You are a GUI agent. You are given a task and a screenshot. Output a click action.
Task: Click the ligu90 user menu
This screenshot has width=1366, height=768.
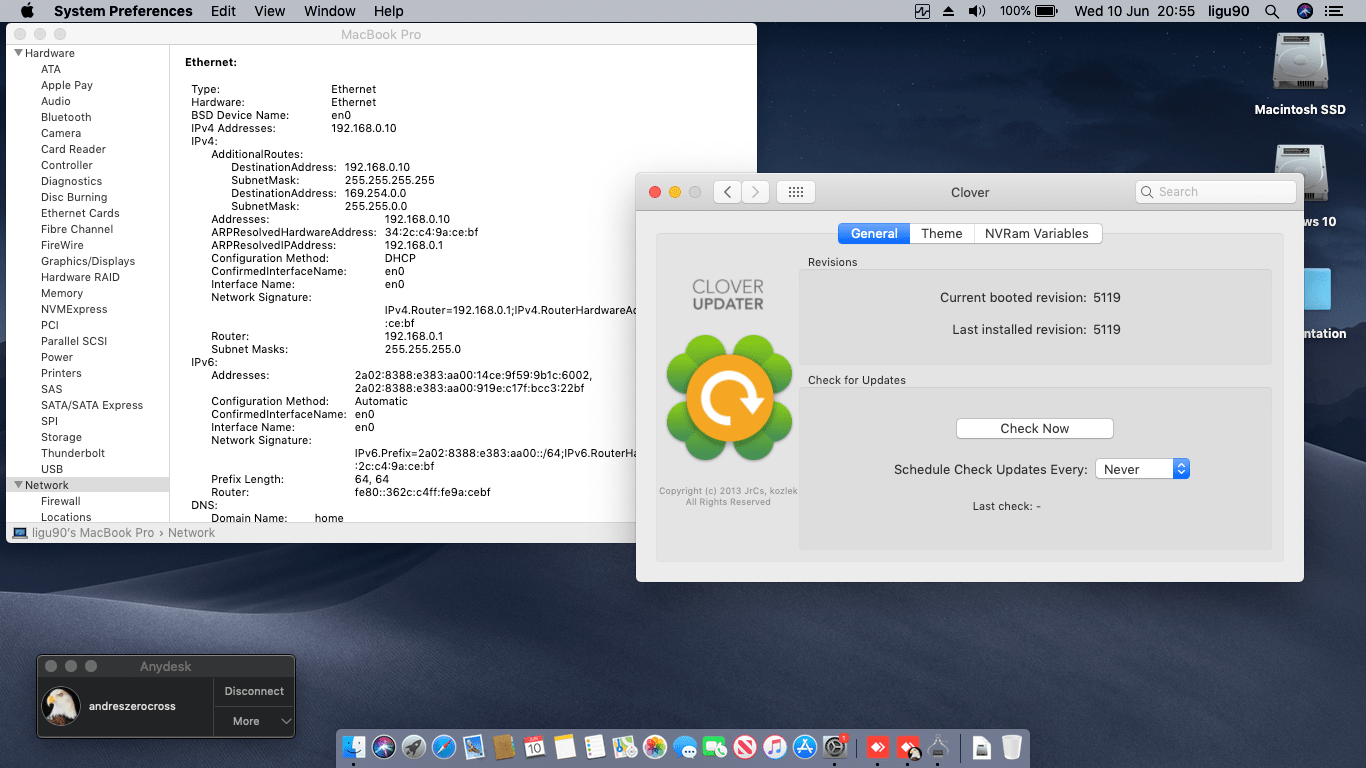pyautogui.click(x=1228, y=11)
